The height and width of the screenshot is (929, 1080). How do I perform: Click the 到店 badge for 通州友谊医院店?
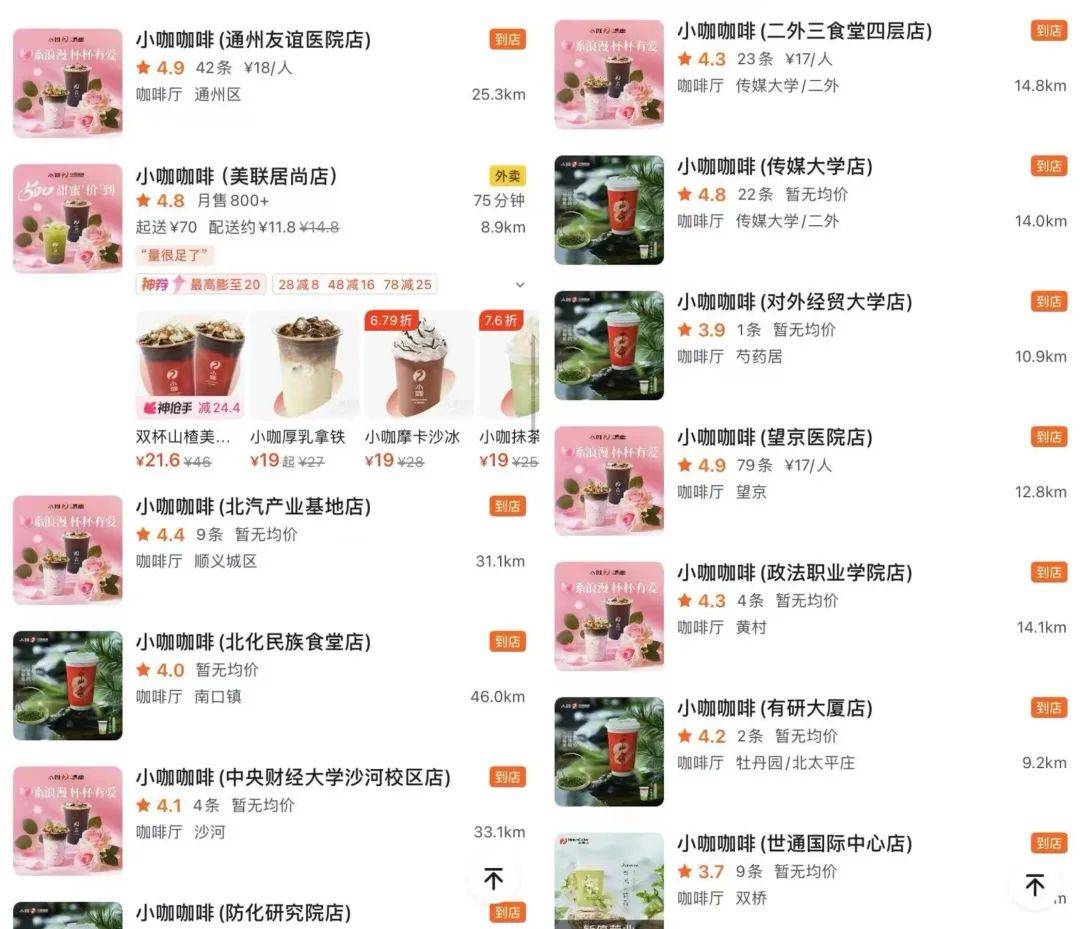[508, 39]
